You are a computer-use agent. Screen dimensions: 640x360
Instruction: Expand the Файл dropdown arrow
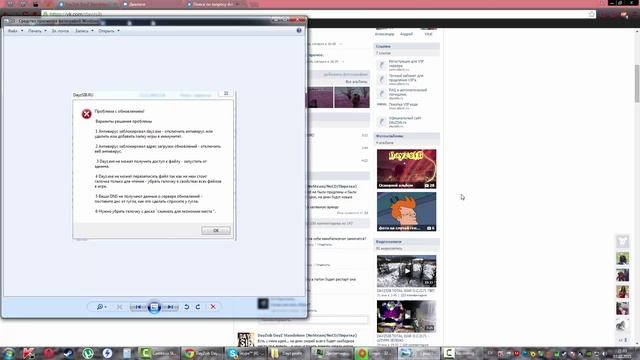[22, 31]
